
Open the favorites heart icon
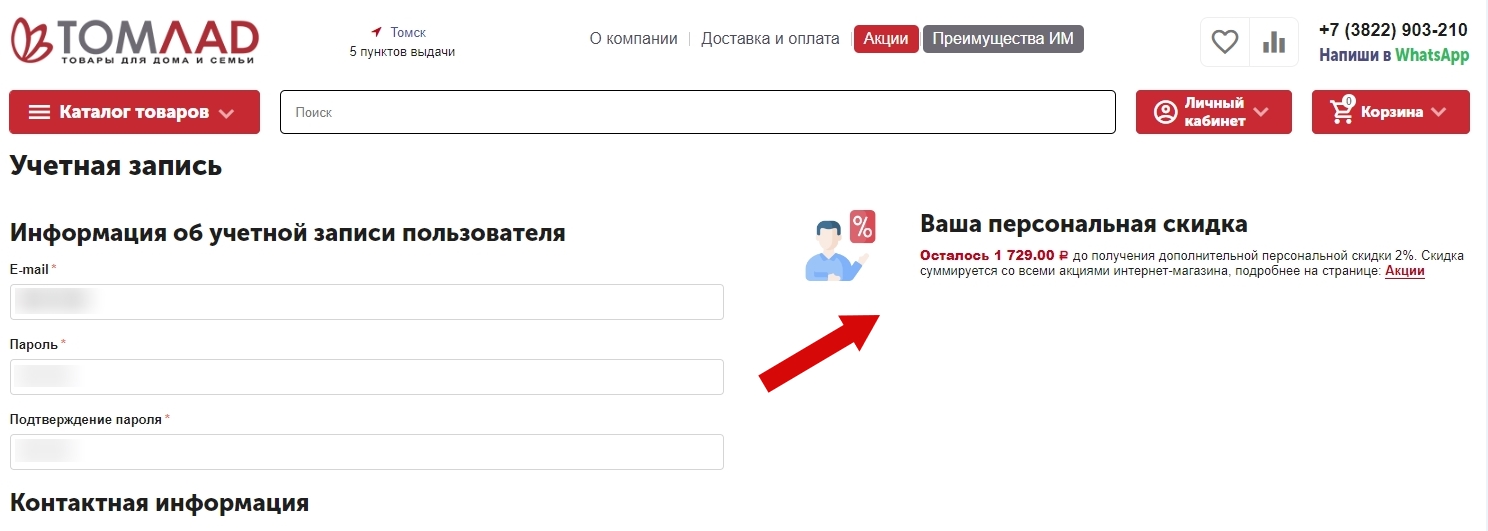pyautogui.click(x=1225, y=42)
